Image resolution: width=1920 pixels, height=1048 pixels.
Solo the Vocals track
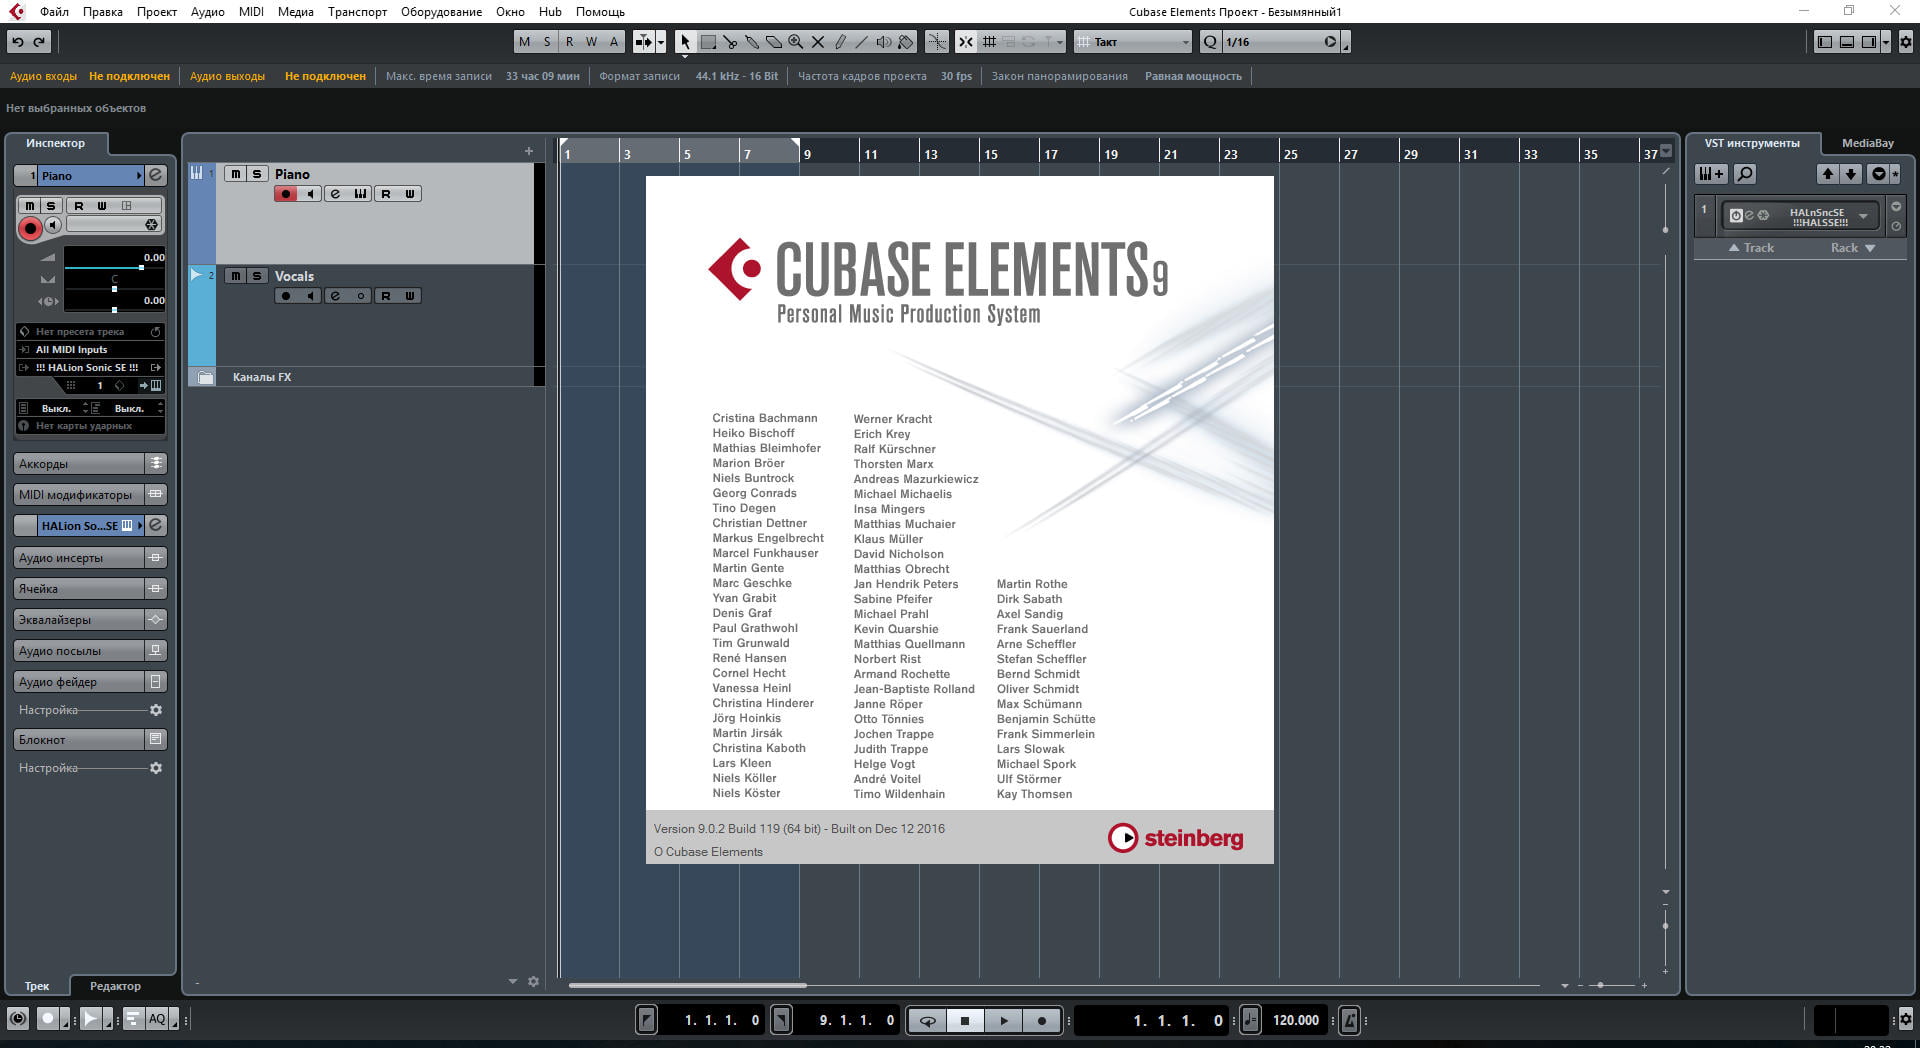click(x=257, y=276)
